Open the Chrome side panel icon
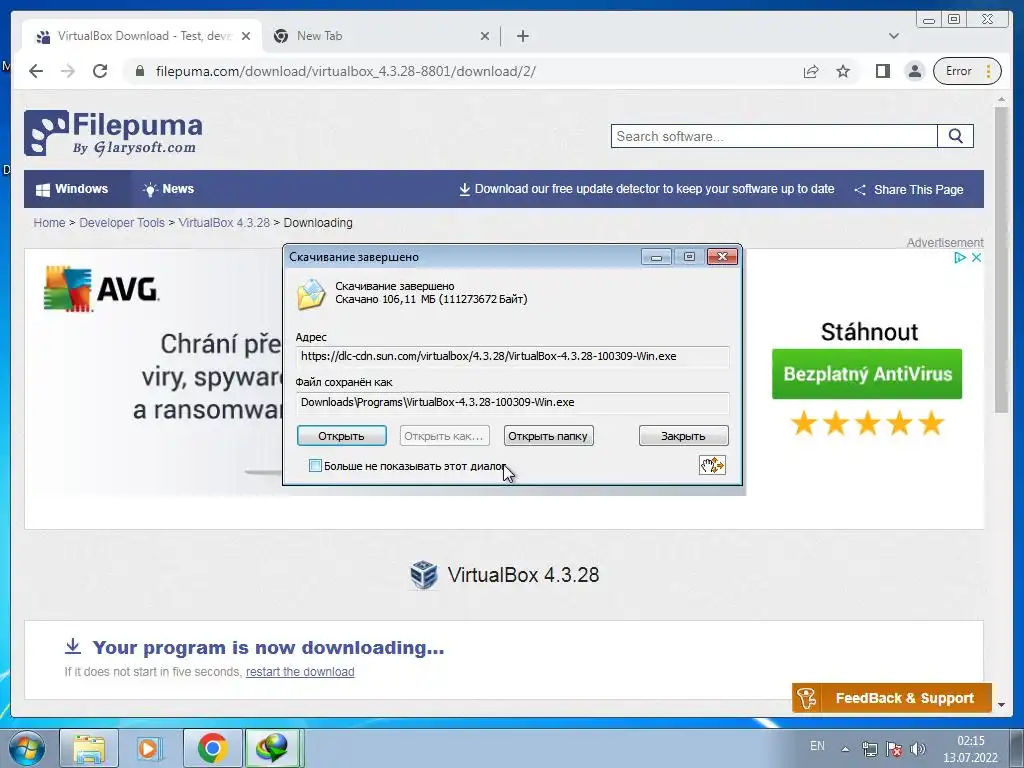Screen dimensions: 1024x768 882,71
